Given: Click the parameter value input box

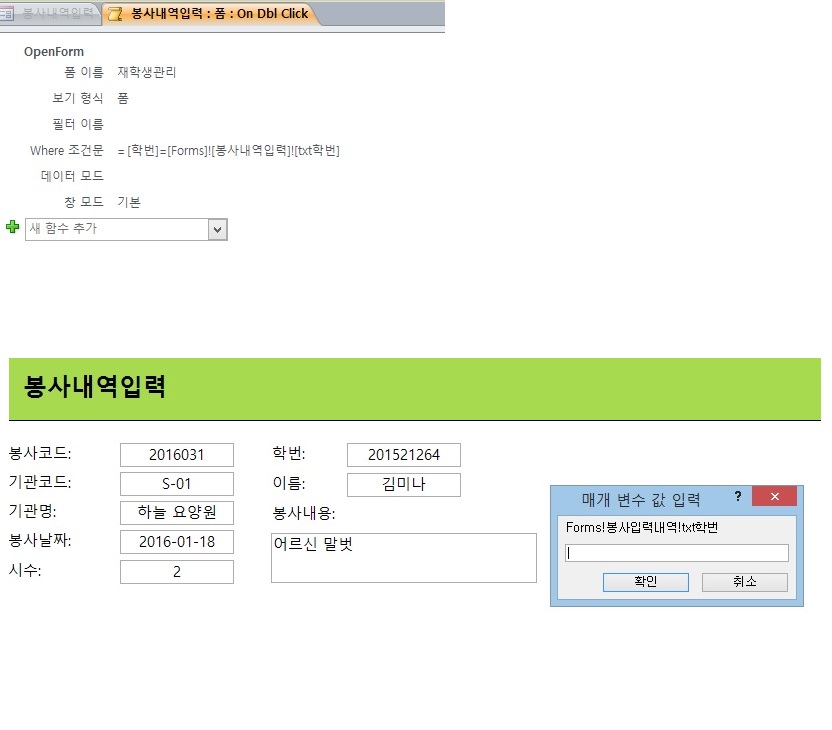Looking at the screenshot, I should point(677,553).
